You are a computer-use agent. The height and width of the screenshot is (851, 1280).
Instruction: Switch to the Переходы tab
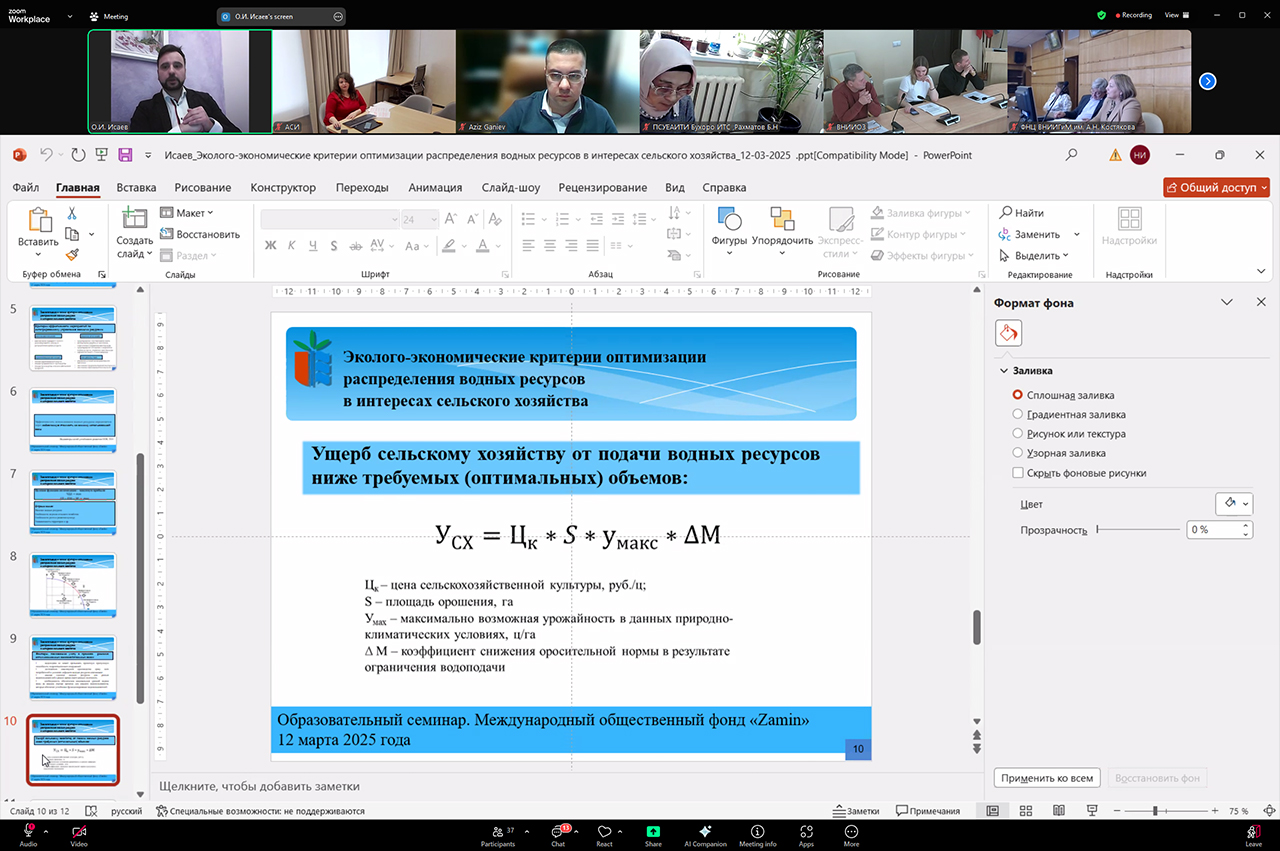pos(362,187)
